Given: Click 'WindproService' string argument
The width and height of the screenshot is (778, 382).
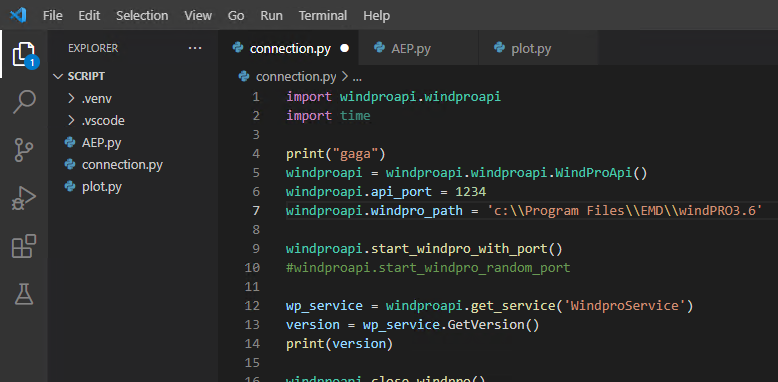Looking at the screenshot, I should click(x=624, y=306).
